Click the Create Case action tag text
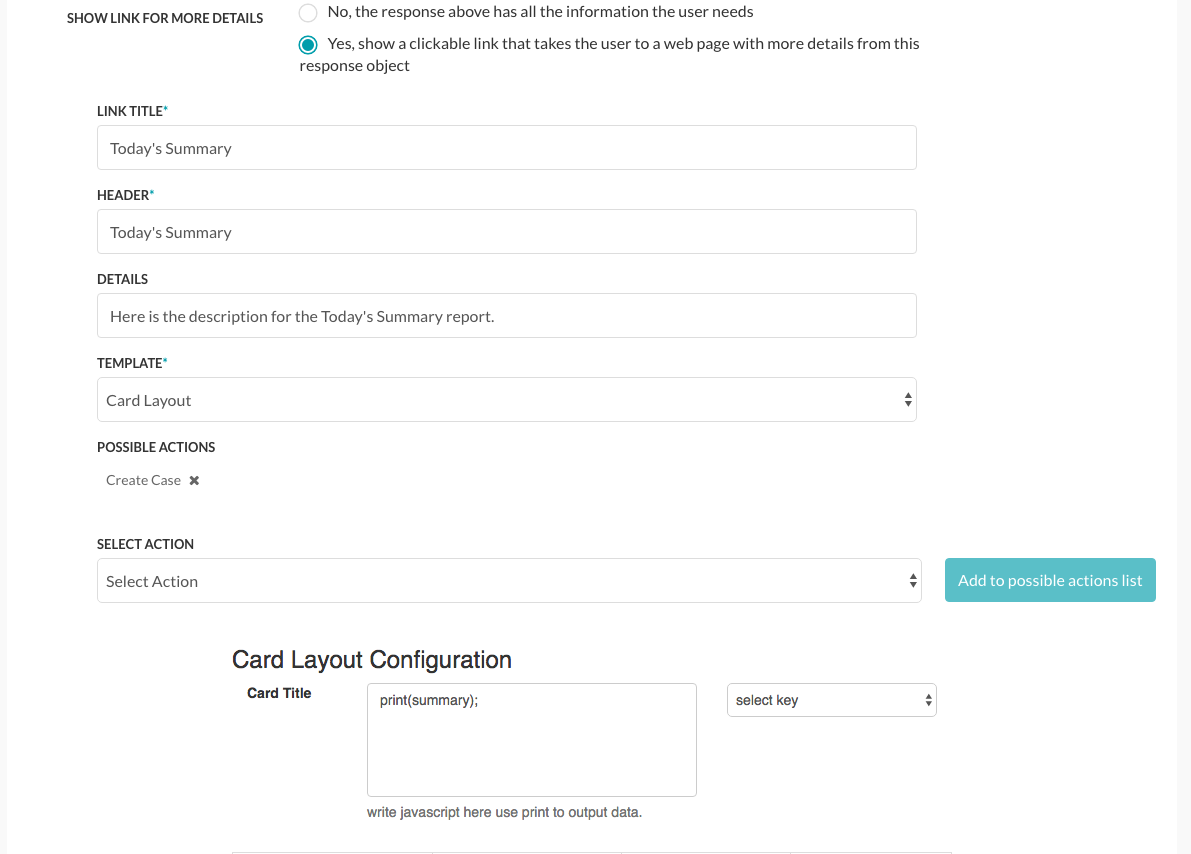Image resolution: width=1191 pixels, height=854 pixels. click(144, 480)
